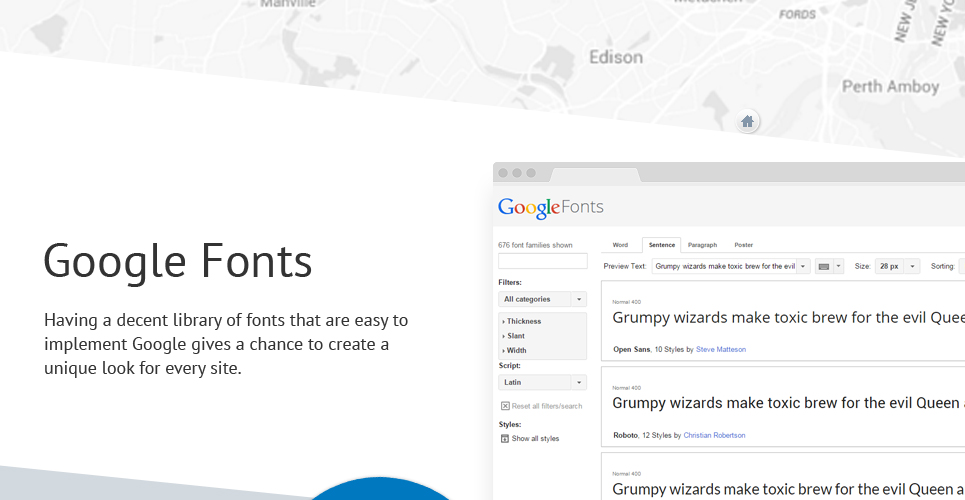Screen dimensions: 965x500
Task: Click the Roboto font name
Action: [625, 435]
